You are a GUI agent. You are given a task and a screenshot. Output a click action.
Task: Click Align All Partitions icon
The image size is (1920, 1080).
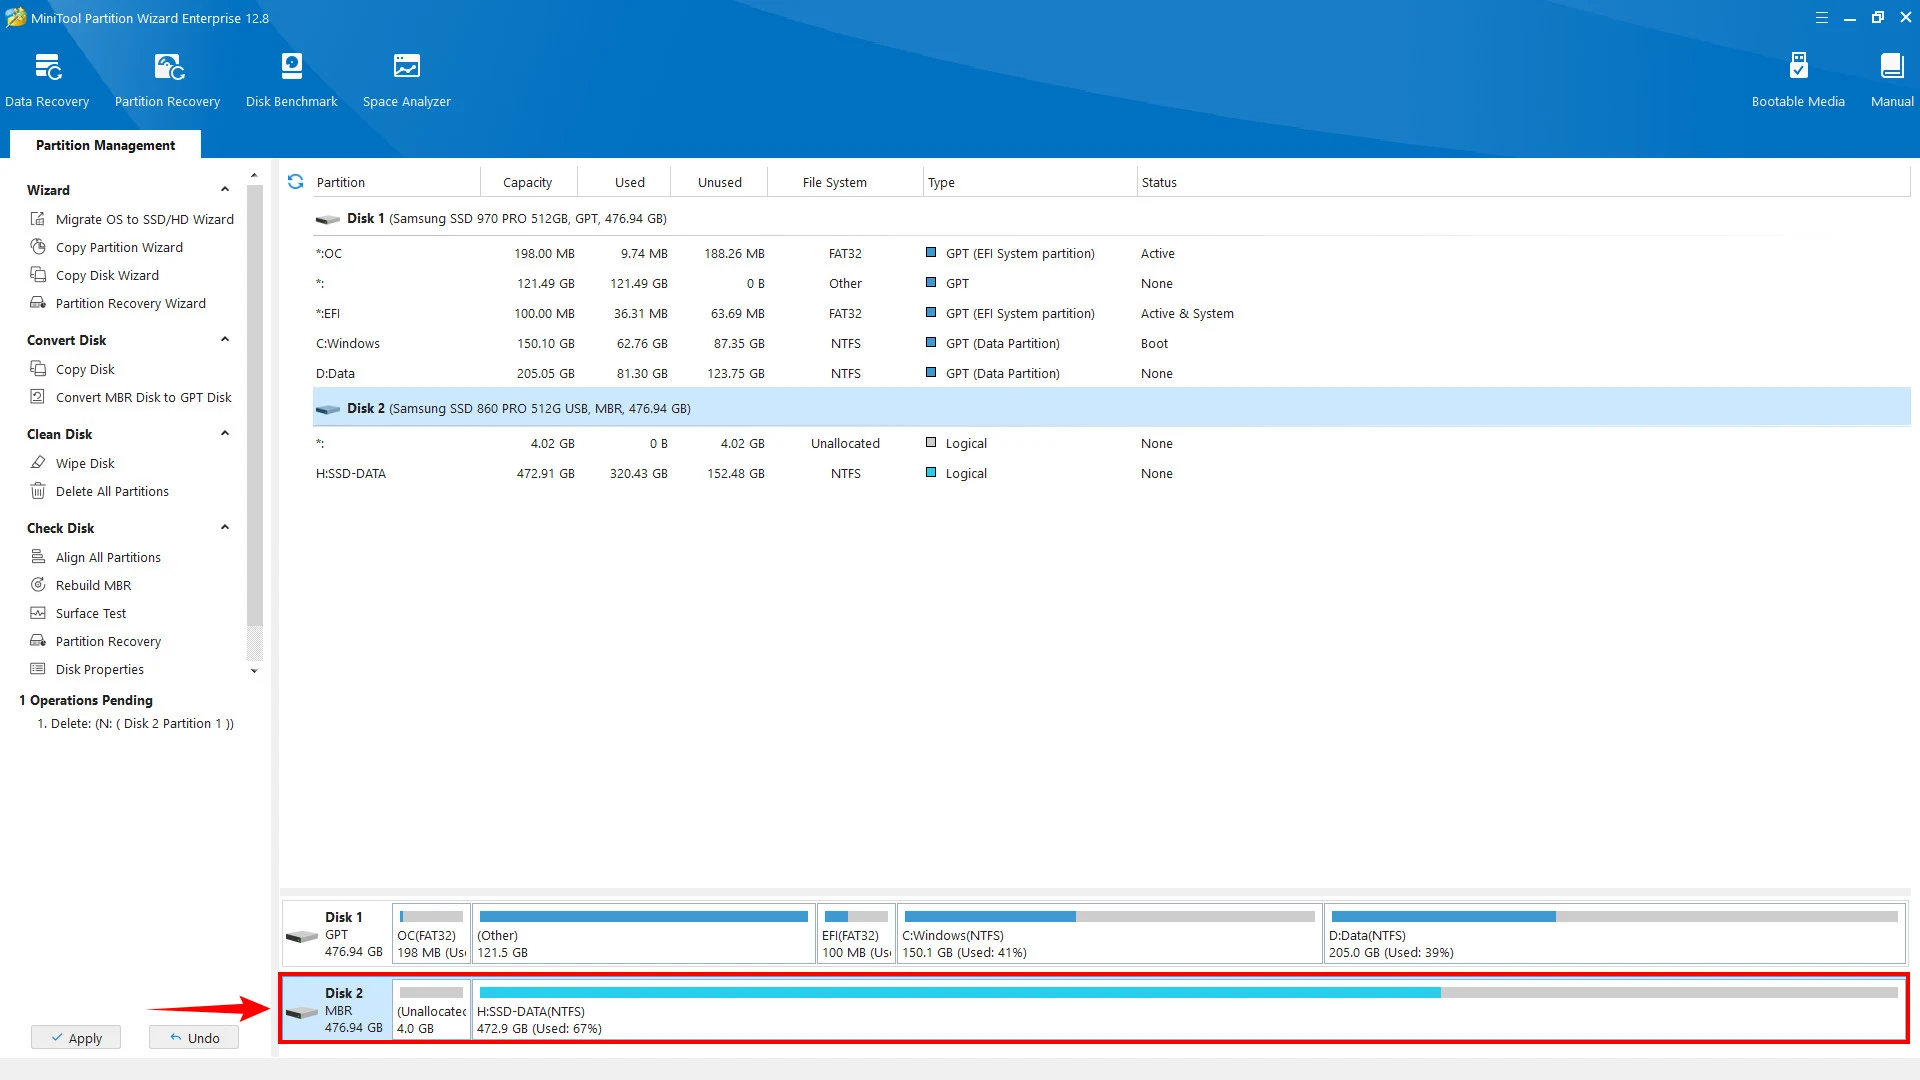(38, 557)
